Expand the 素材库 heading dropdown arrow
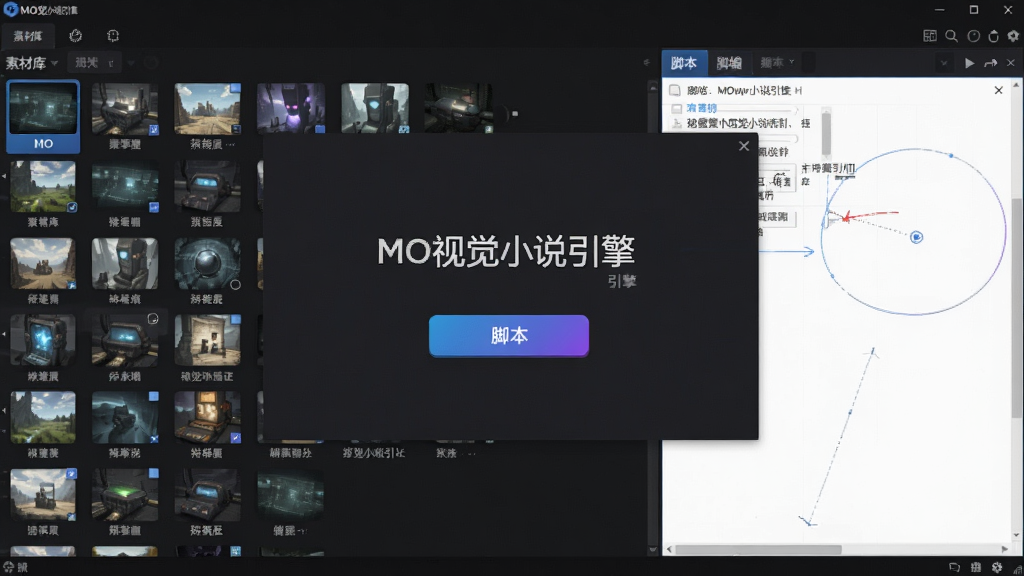 (54, 63)
